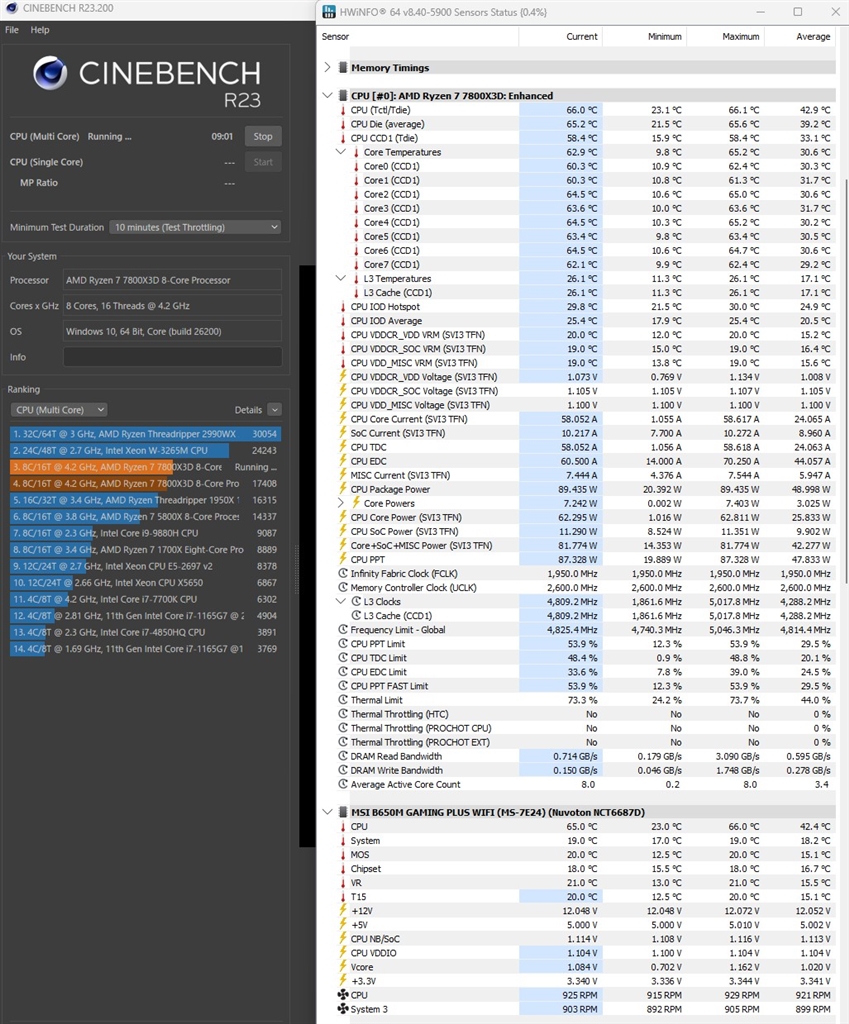This screenshot has height=1024, width=849.
Task: Click thermometer icon beside Core0 (CCD1)
Action: click(x=356, y=166)
